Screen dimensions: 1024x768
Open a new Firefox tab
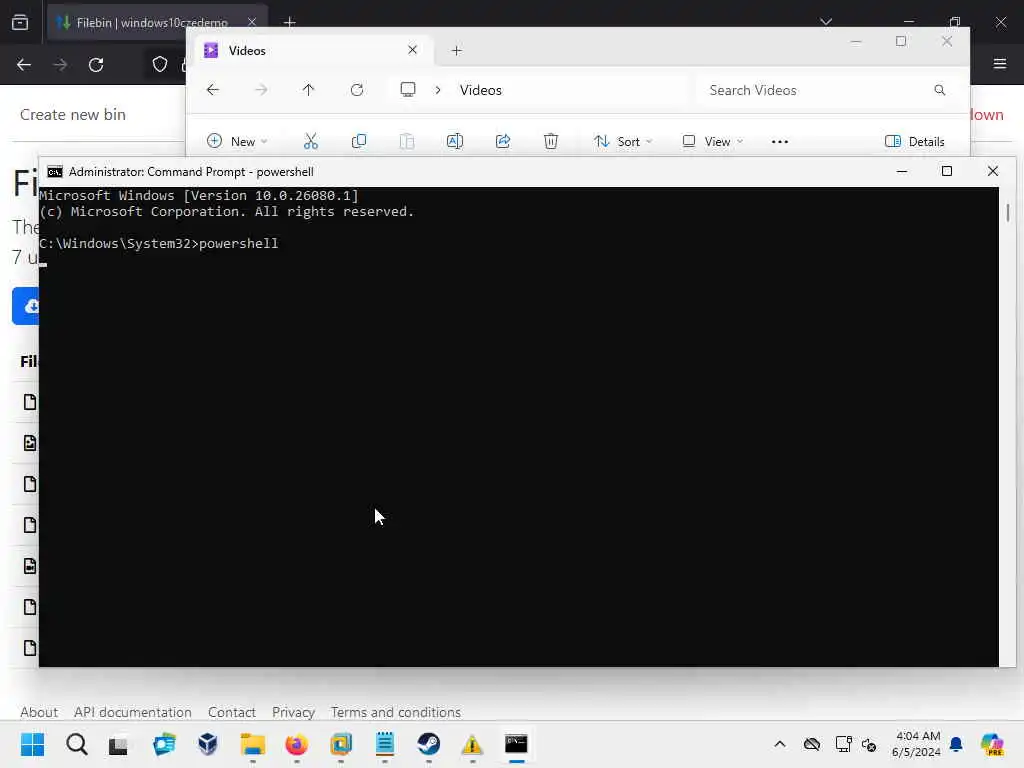coord(290,22)
